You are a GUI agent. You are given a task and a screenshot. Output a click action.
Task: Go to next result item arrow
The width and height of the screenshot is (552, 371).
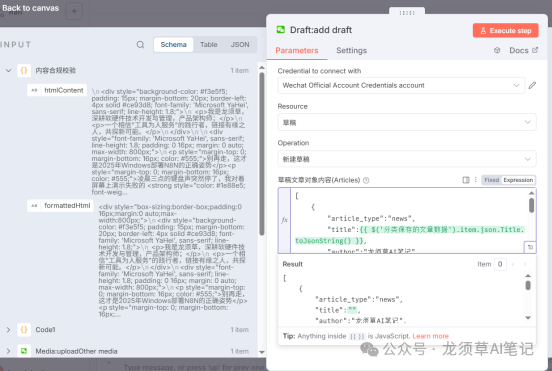[525, 264]
